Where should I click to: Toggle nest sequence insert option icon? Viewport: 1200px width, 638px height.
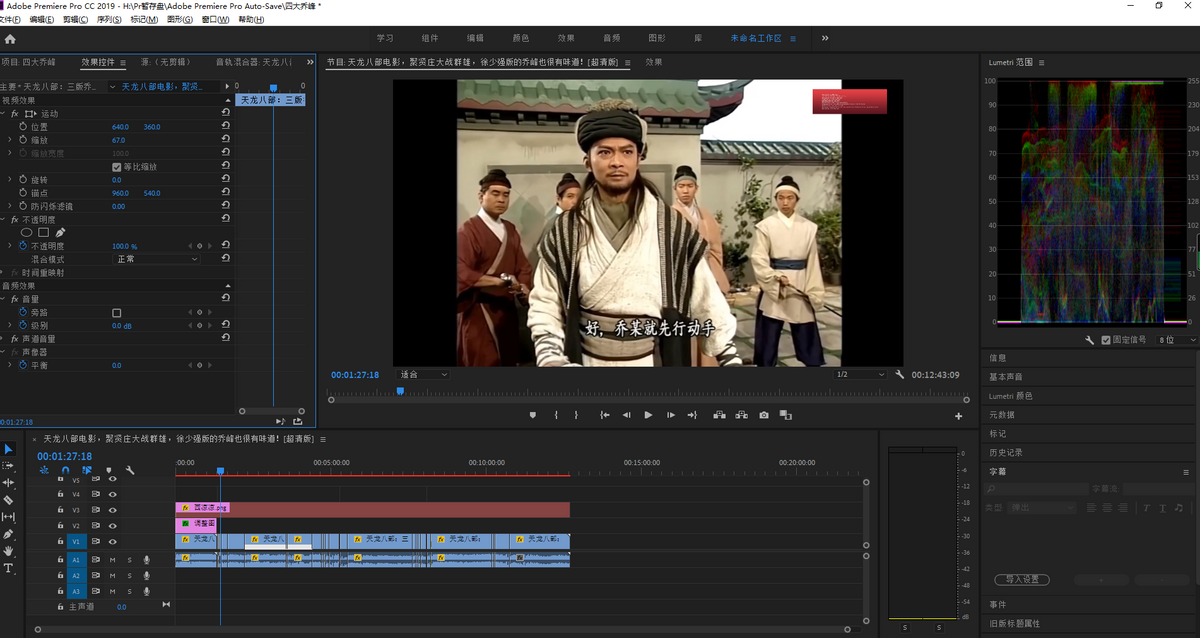point(44,470)
